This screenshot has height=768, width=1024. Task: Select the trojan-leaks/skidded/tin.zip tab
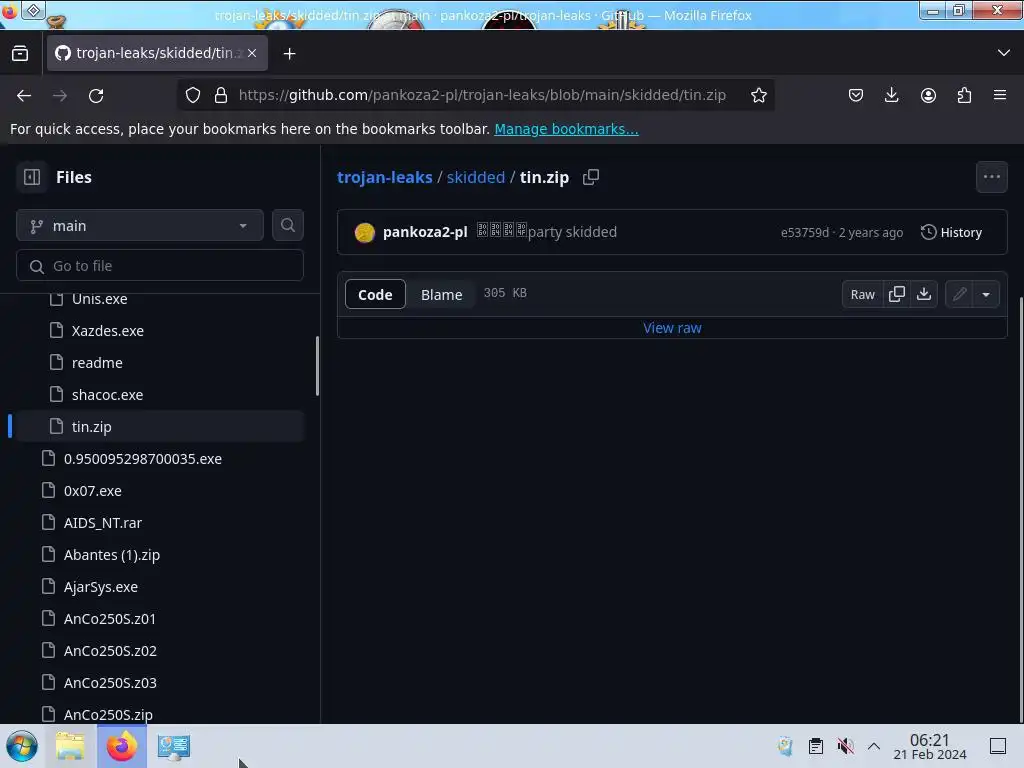(157, 53)
